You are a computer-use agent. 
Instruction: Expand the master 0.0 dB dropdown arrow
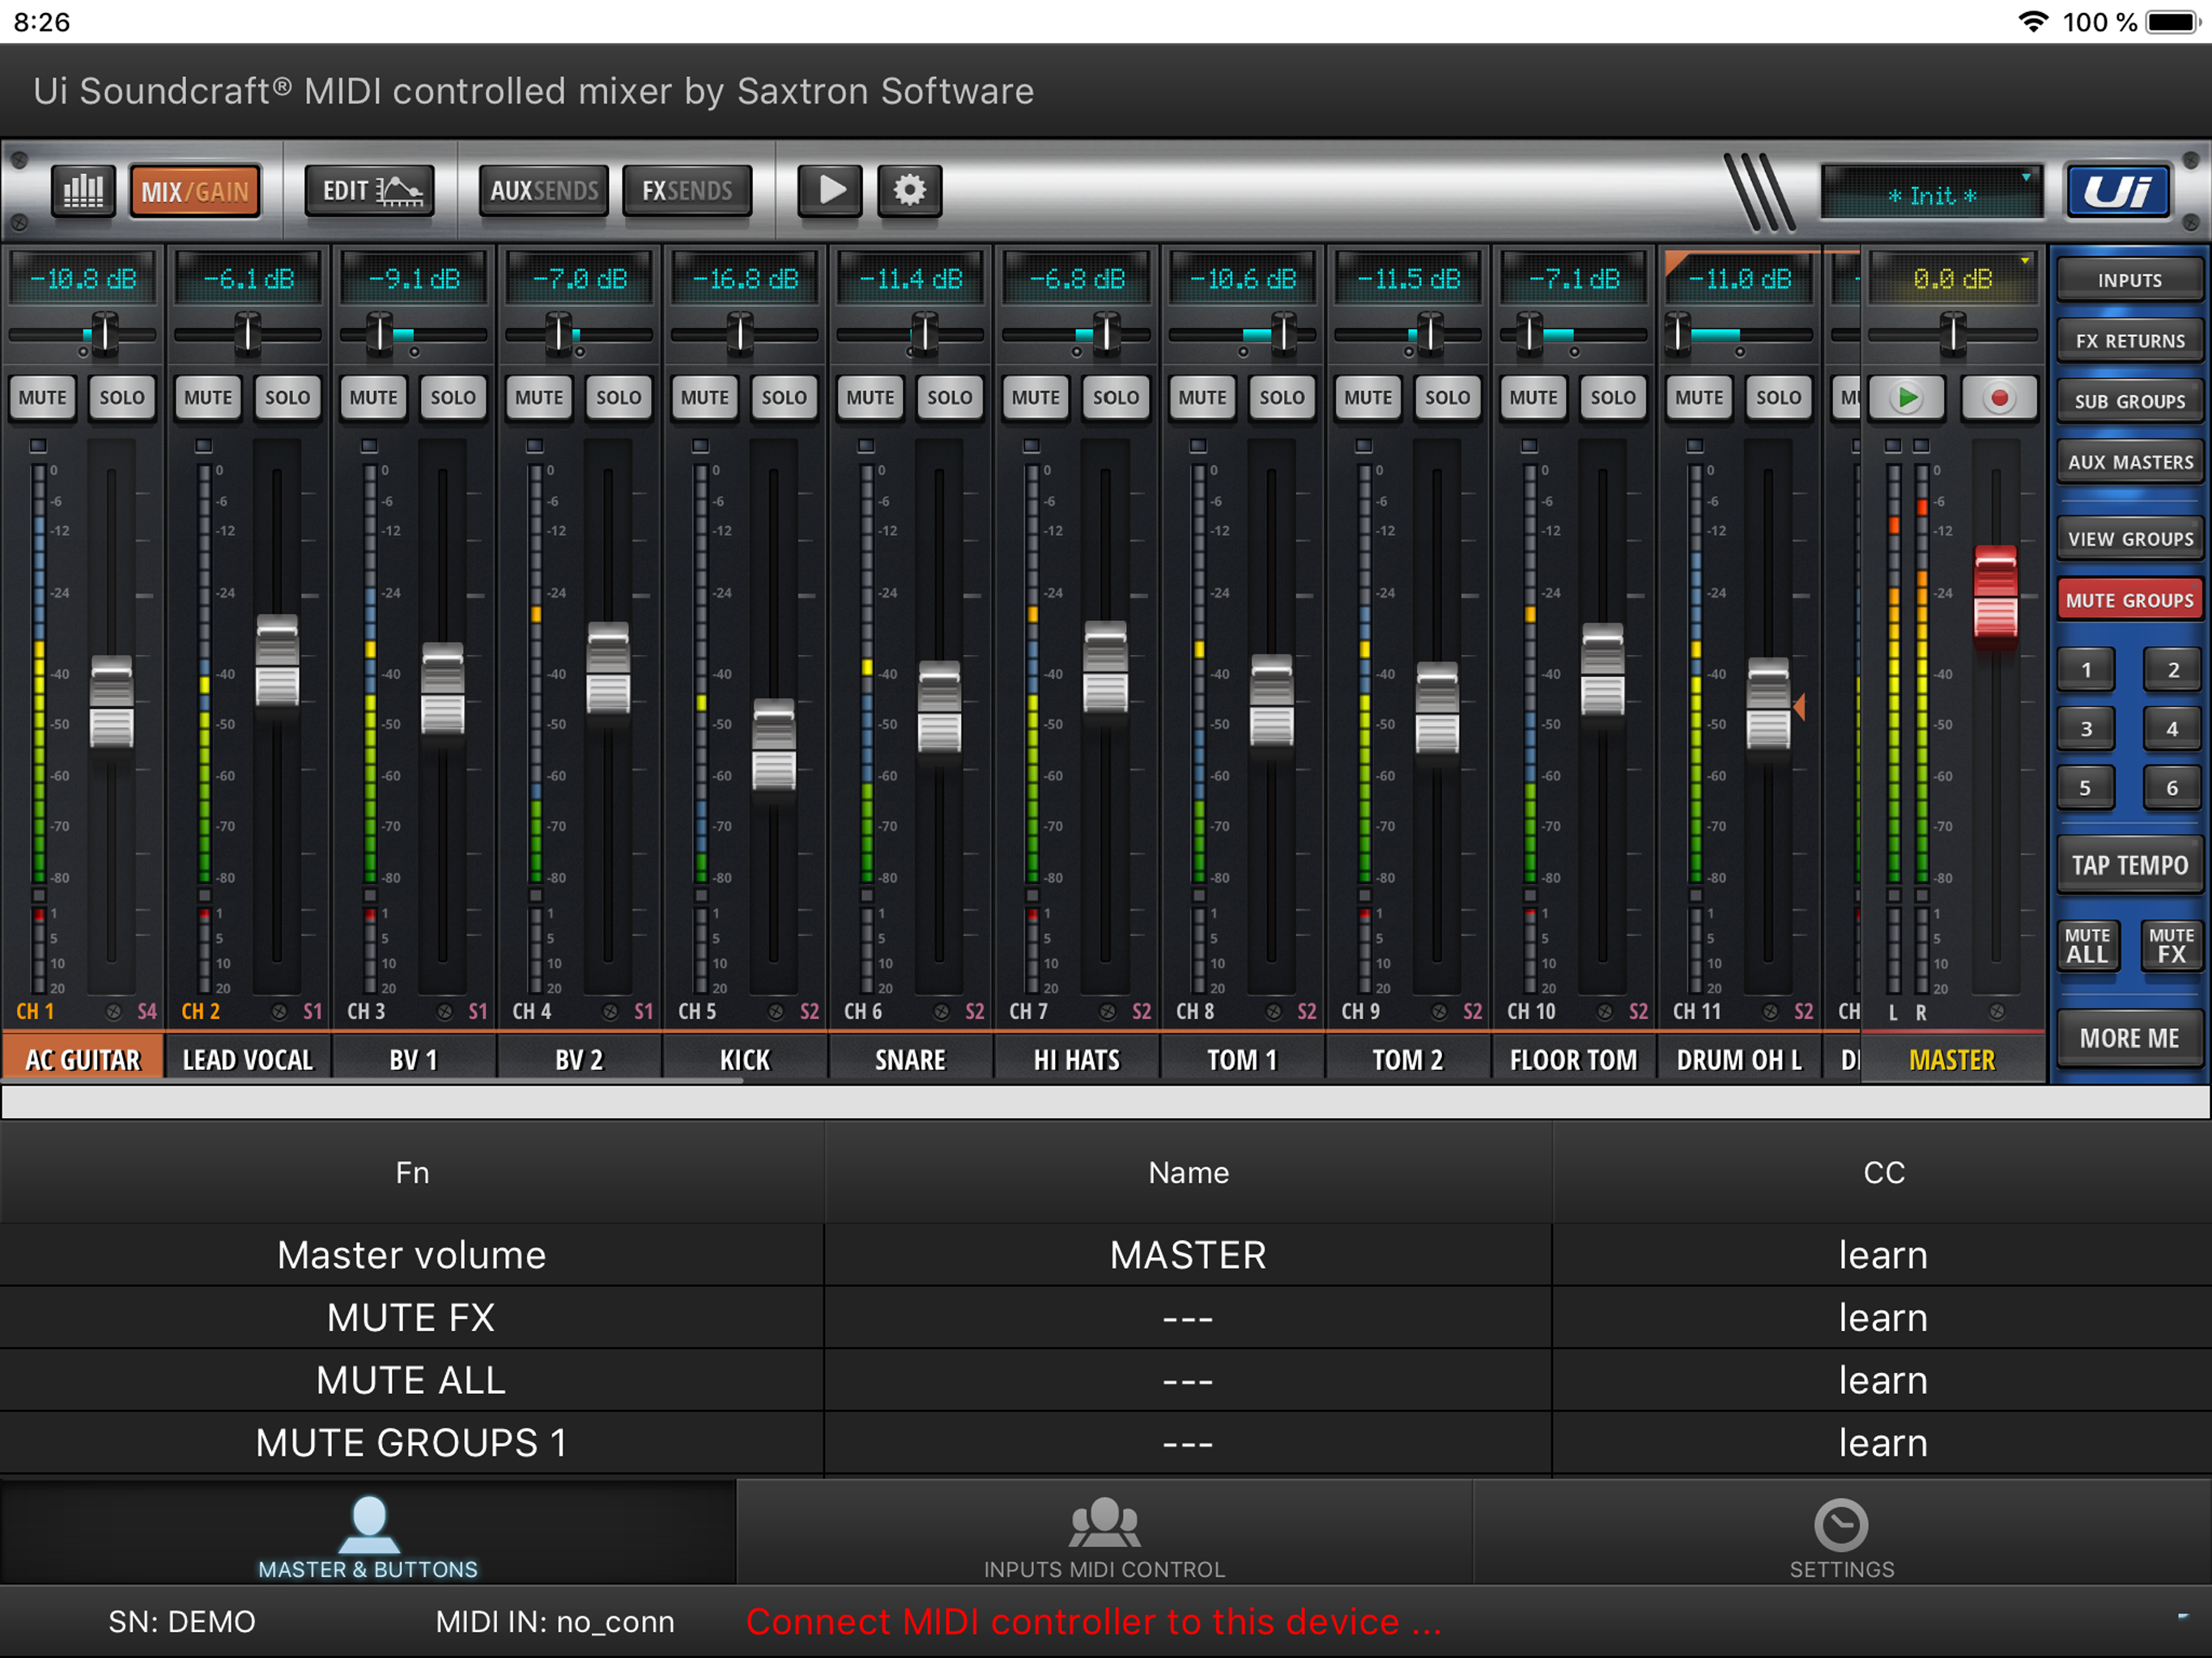tap(2025, 261)
